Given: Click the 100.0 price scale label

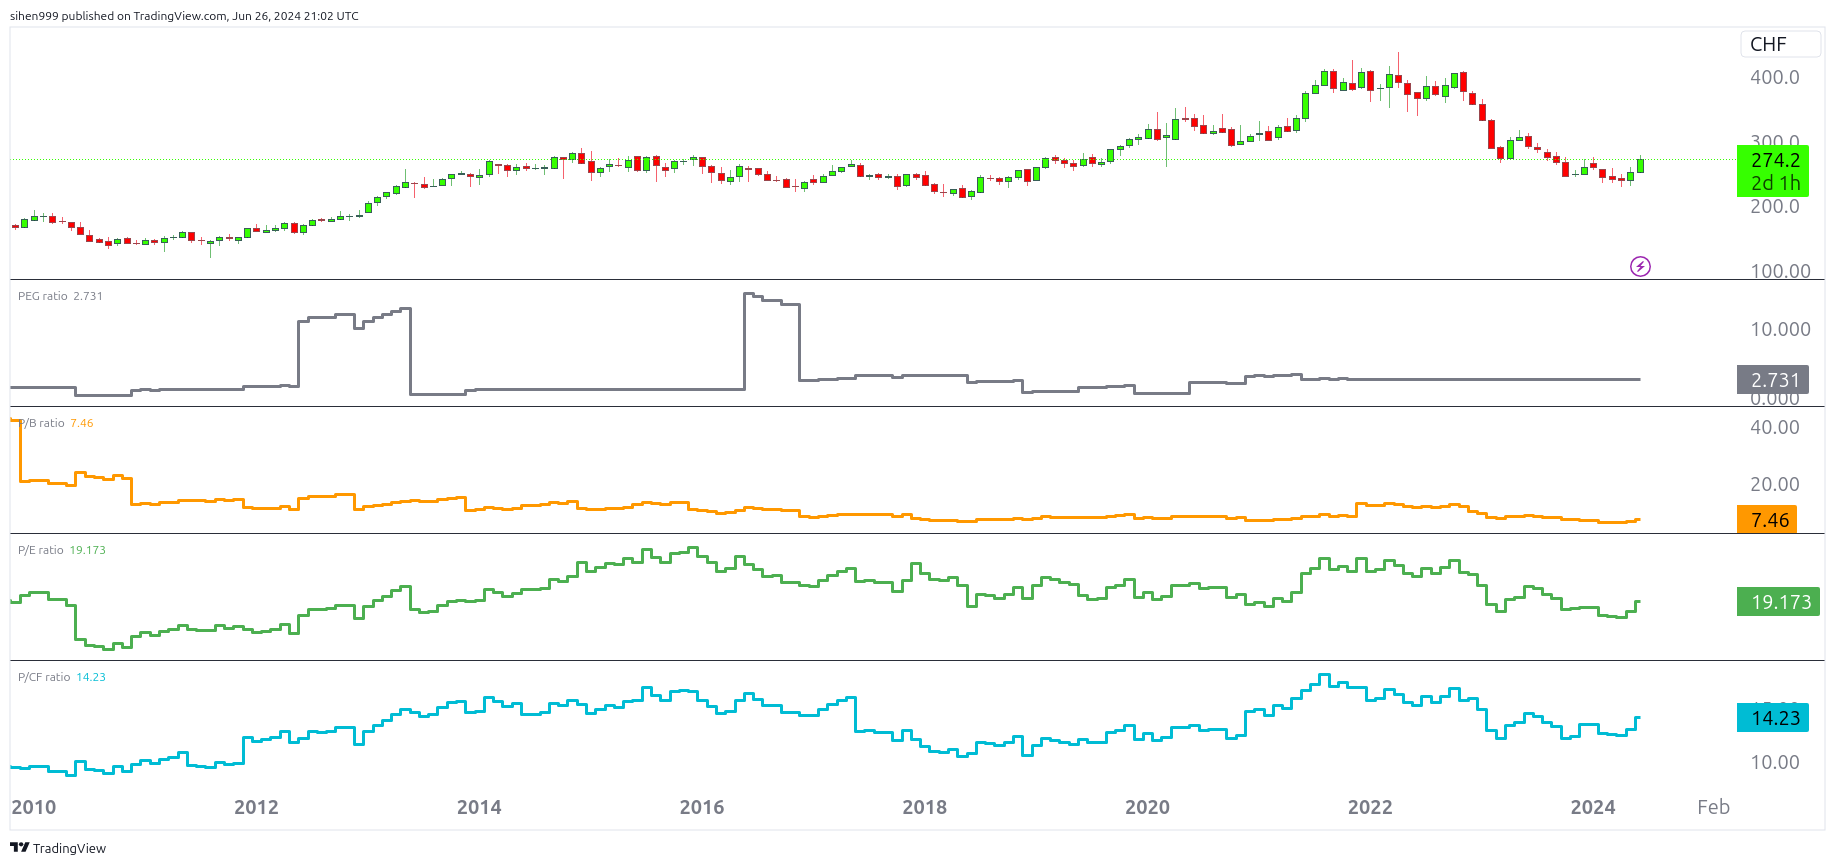Looking at the screenshot, I should click(x=1780, y=271).
